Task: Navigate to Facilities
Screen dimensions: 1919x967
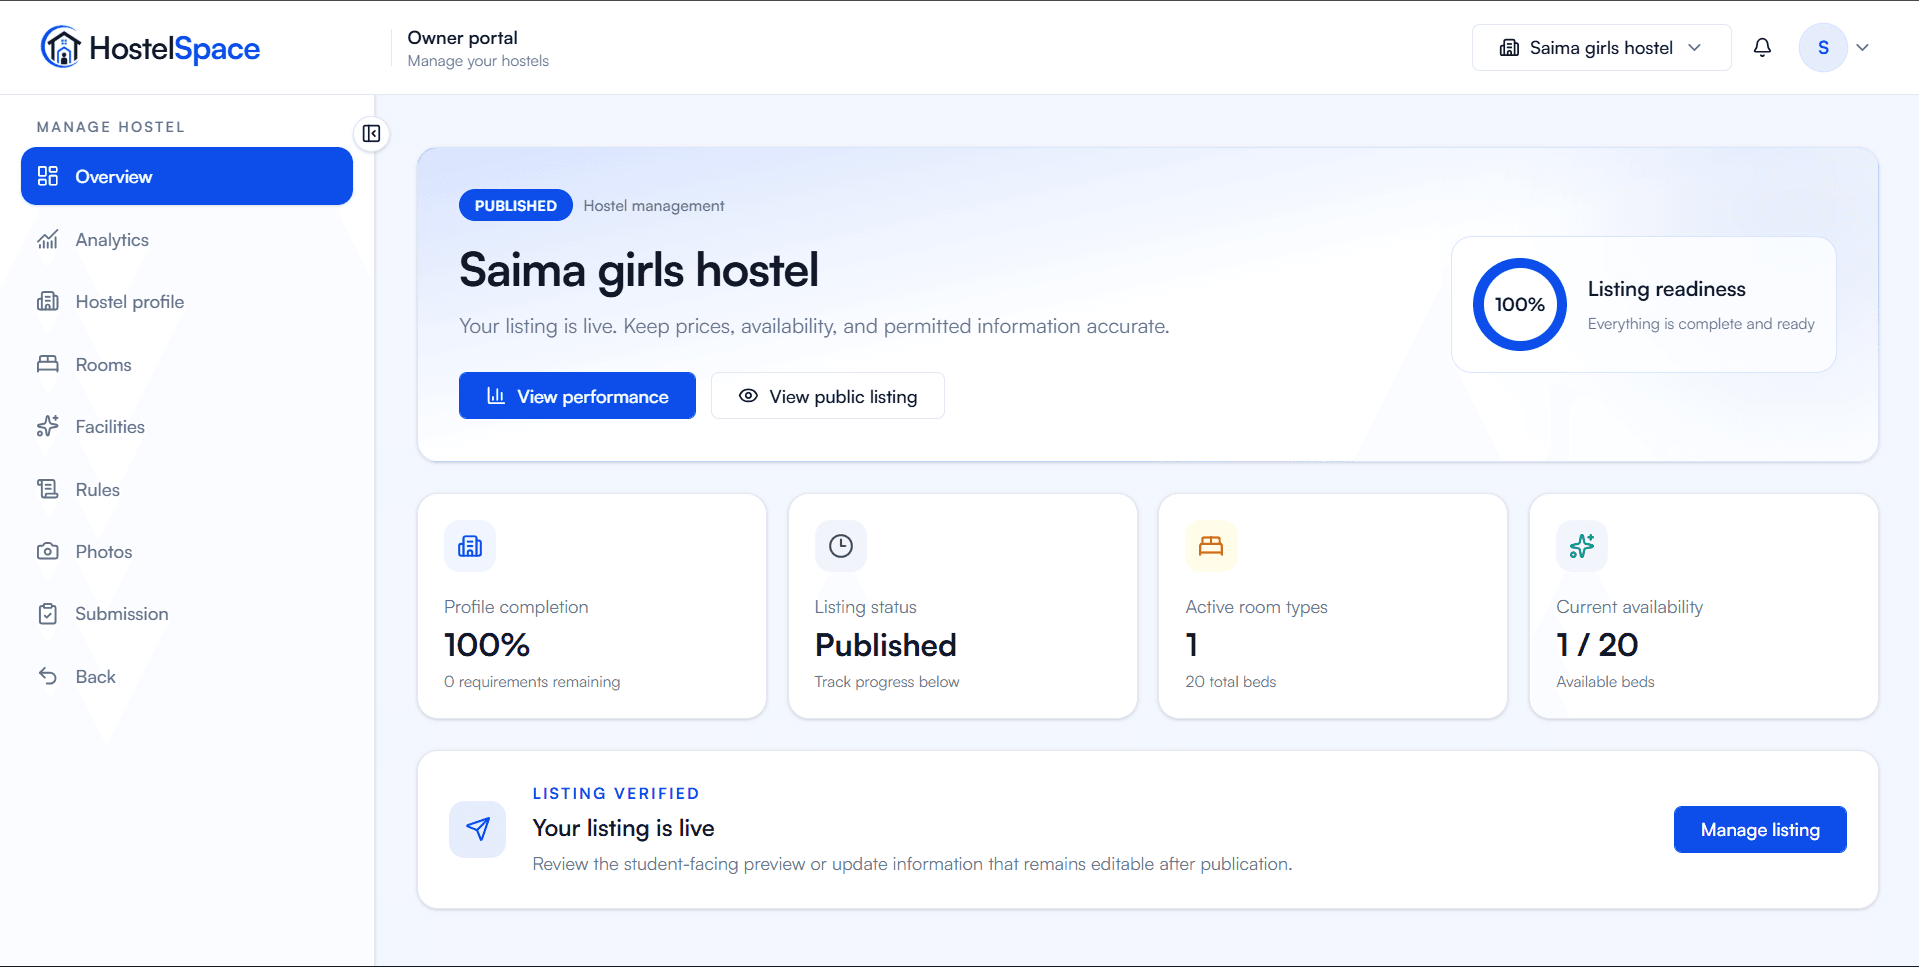Action: 187,427
